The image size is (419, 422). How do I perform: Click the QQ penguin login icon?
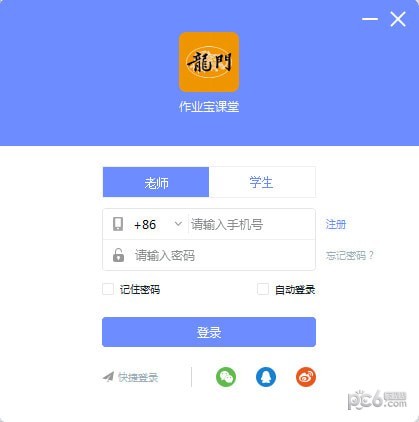tap(266, 377)
